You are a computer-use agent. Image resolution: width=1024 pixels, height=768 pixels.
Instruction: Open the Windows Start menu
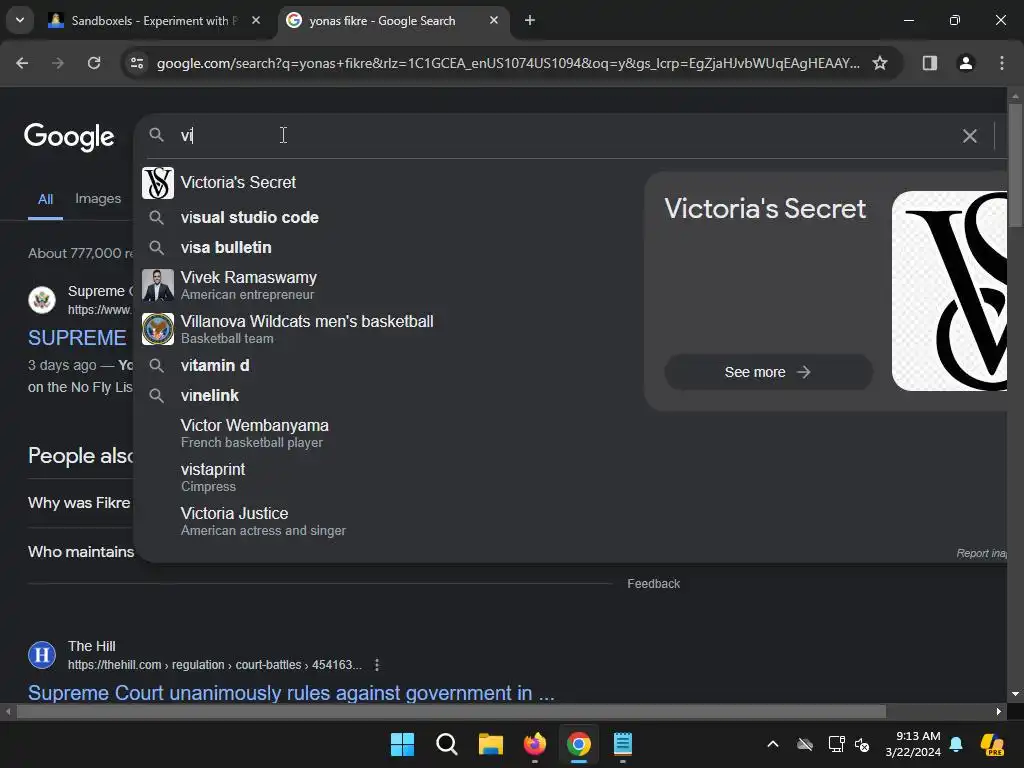[x=402, y=744]
